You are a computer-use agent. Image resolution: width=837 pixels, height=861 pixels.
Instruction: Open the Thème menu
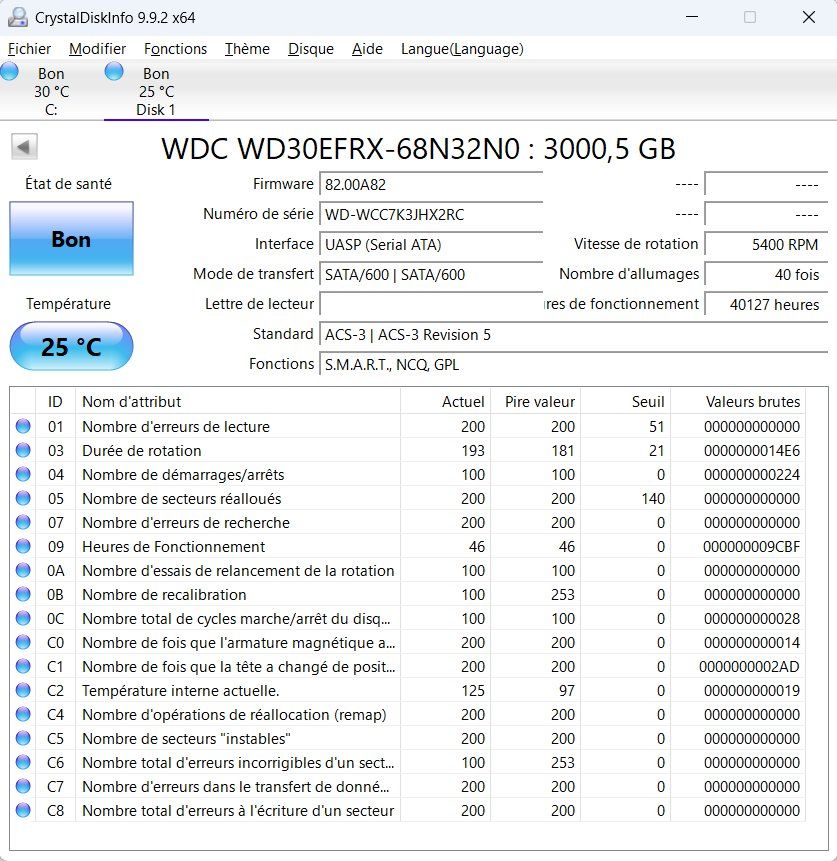247,49
